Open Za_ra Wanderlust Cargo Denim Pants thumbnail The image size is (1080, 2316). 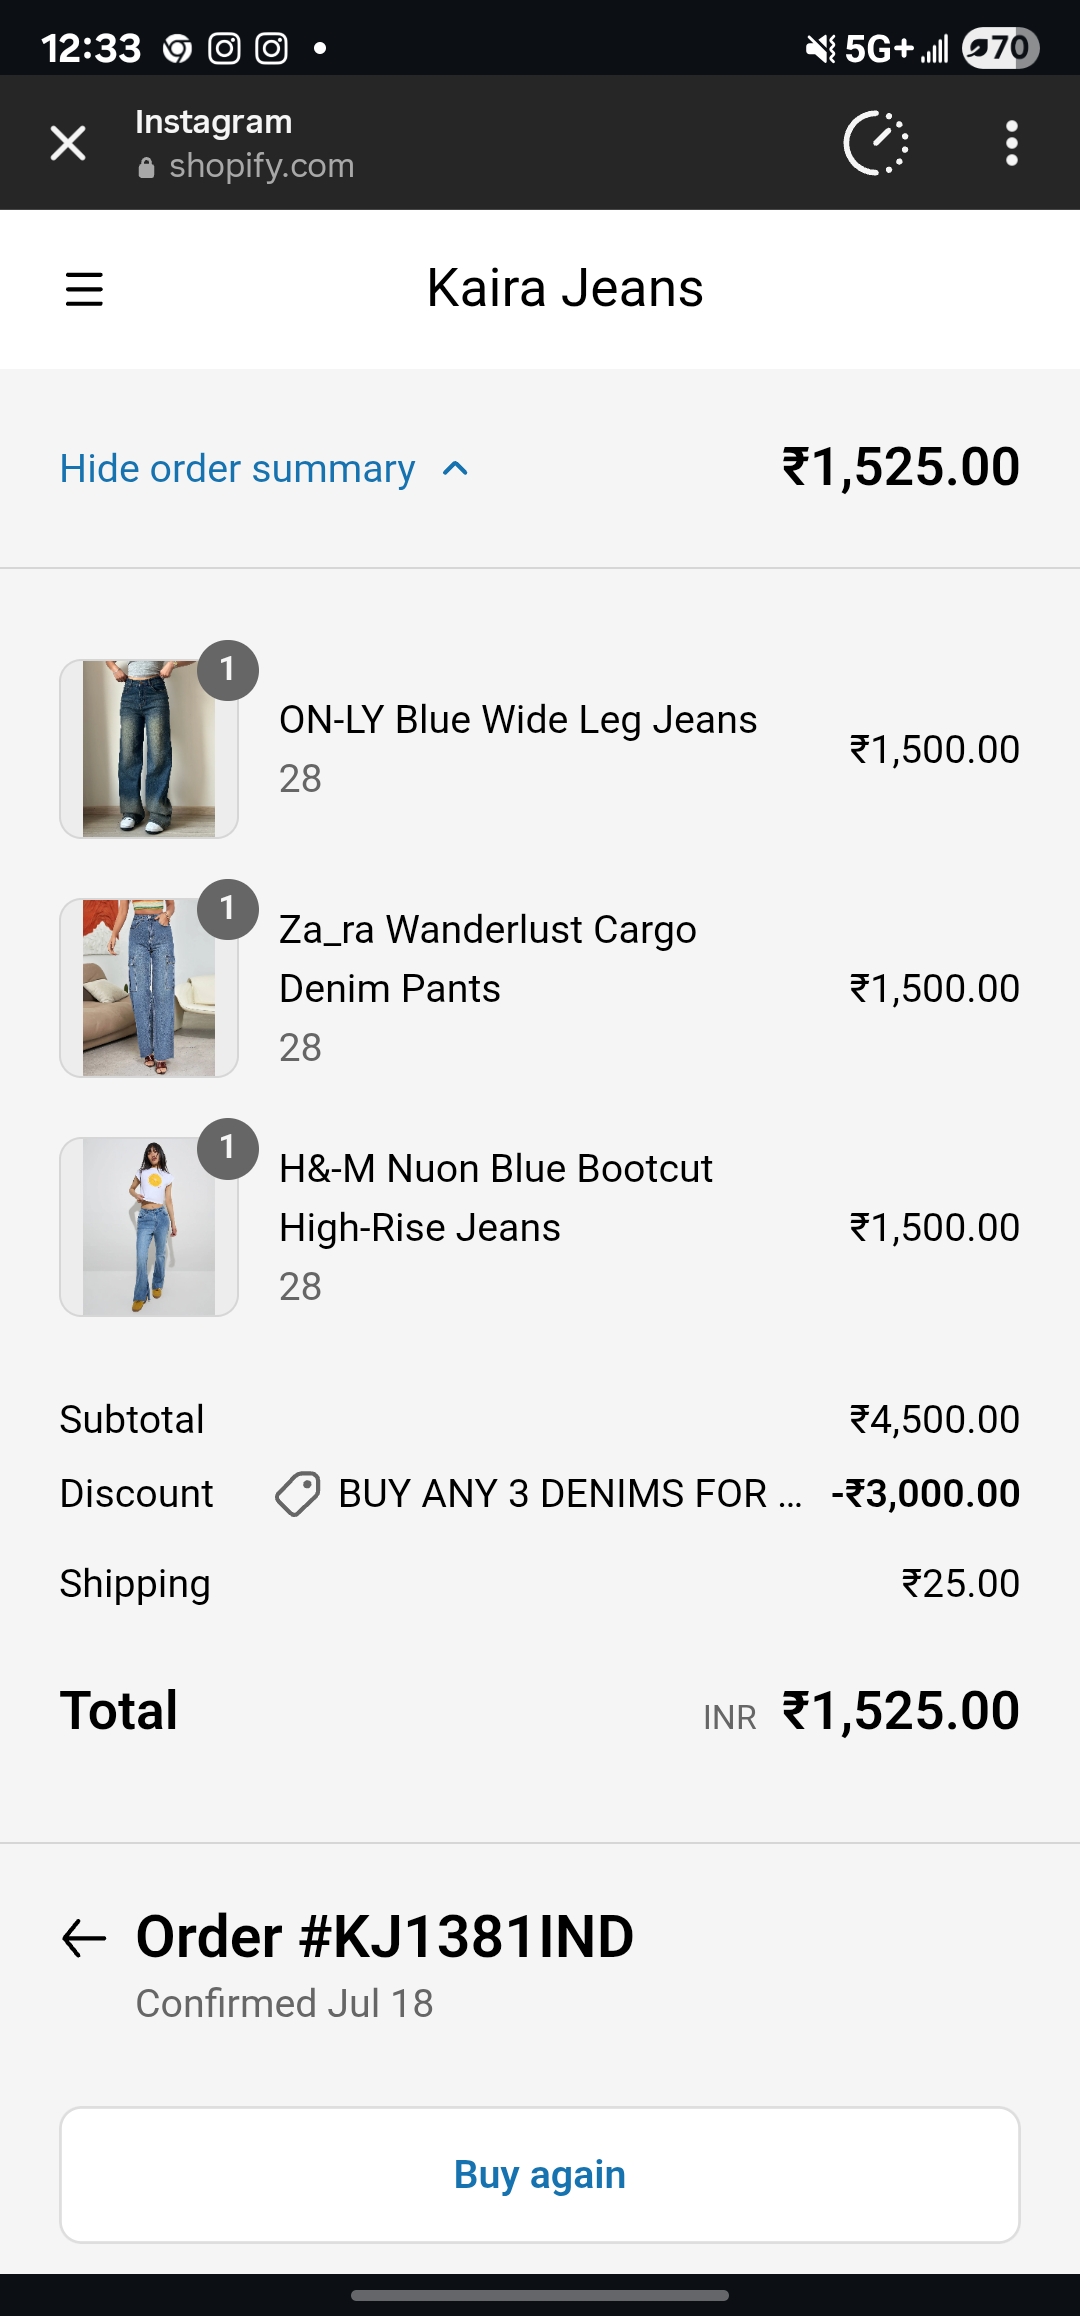coord(149,988)
